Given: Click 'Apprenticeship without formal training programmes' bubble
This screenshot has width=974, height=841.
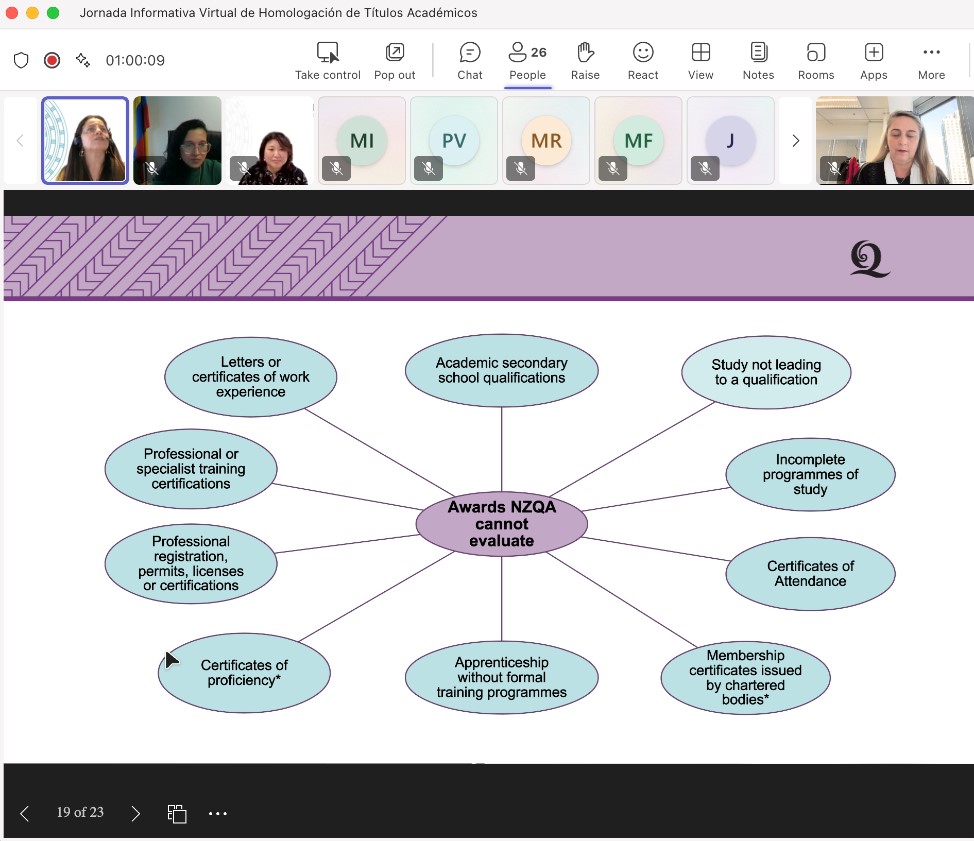Looking at the screenshot, I should pyautogui.click(x=502, y=677).
